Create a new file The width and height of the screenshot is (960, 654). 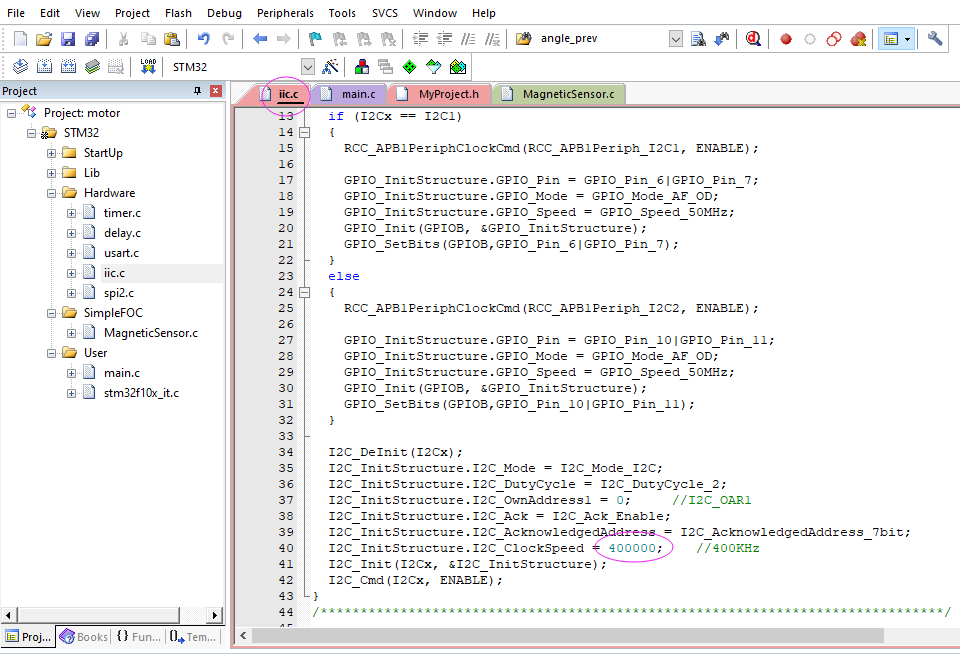[x=18, y=38]
